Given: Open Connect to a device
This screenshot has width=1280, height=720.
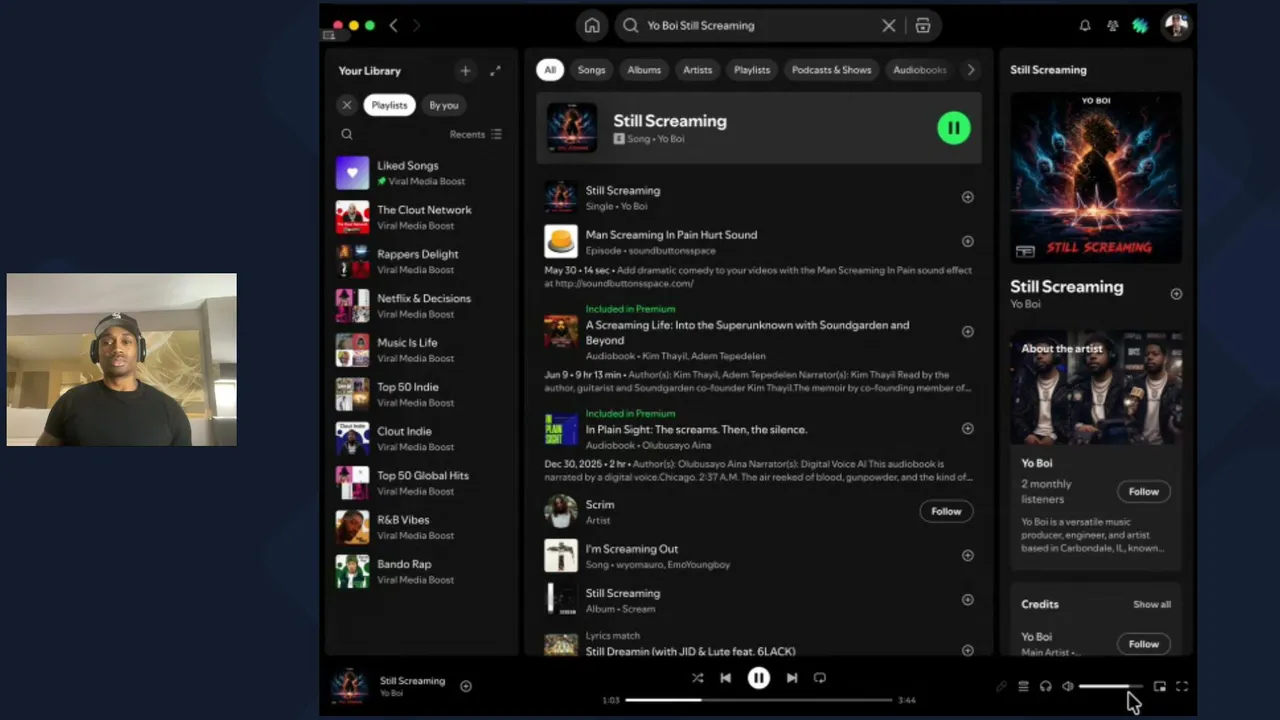Looking at the screenshot, I should [x=1046, y=686].
